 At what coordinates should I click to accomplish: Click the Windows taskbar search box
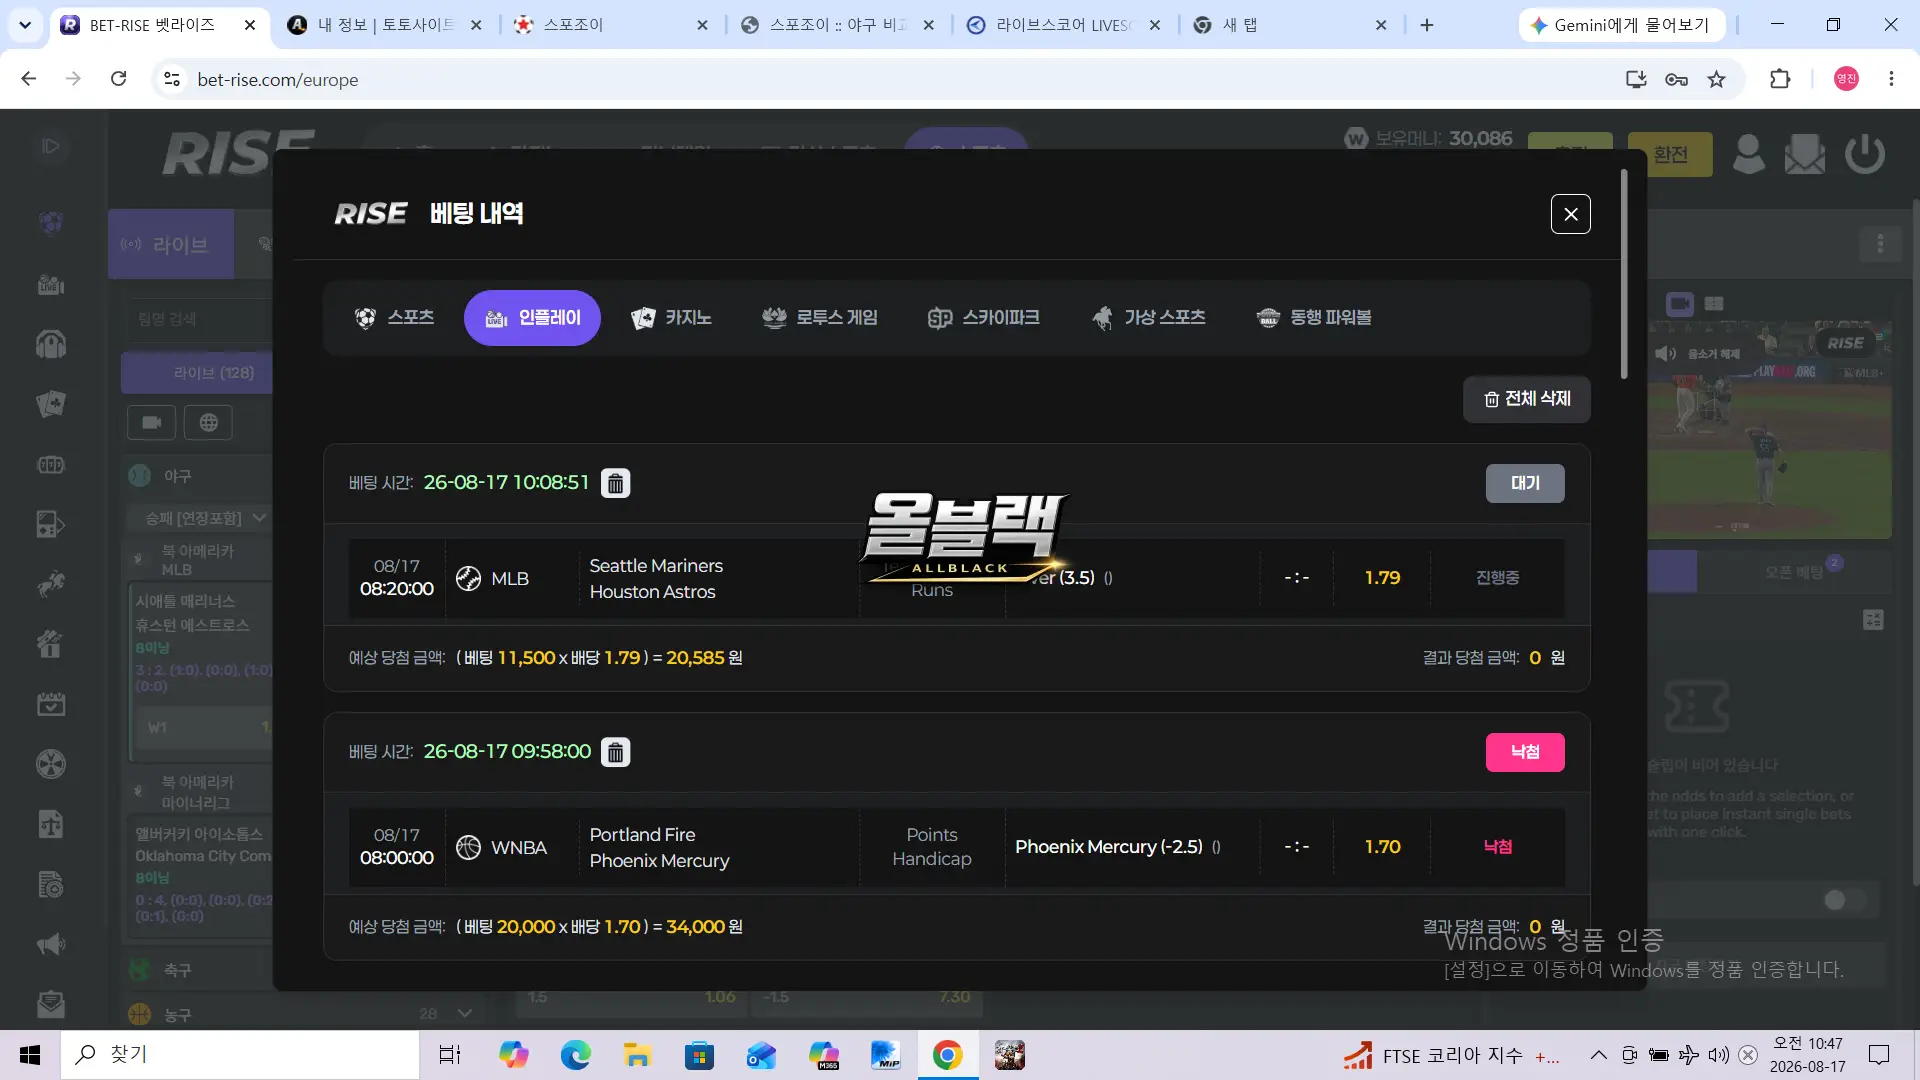pyautogui.click(x=240, y=1055)
